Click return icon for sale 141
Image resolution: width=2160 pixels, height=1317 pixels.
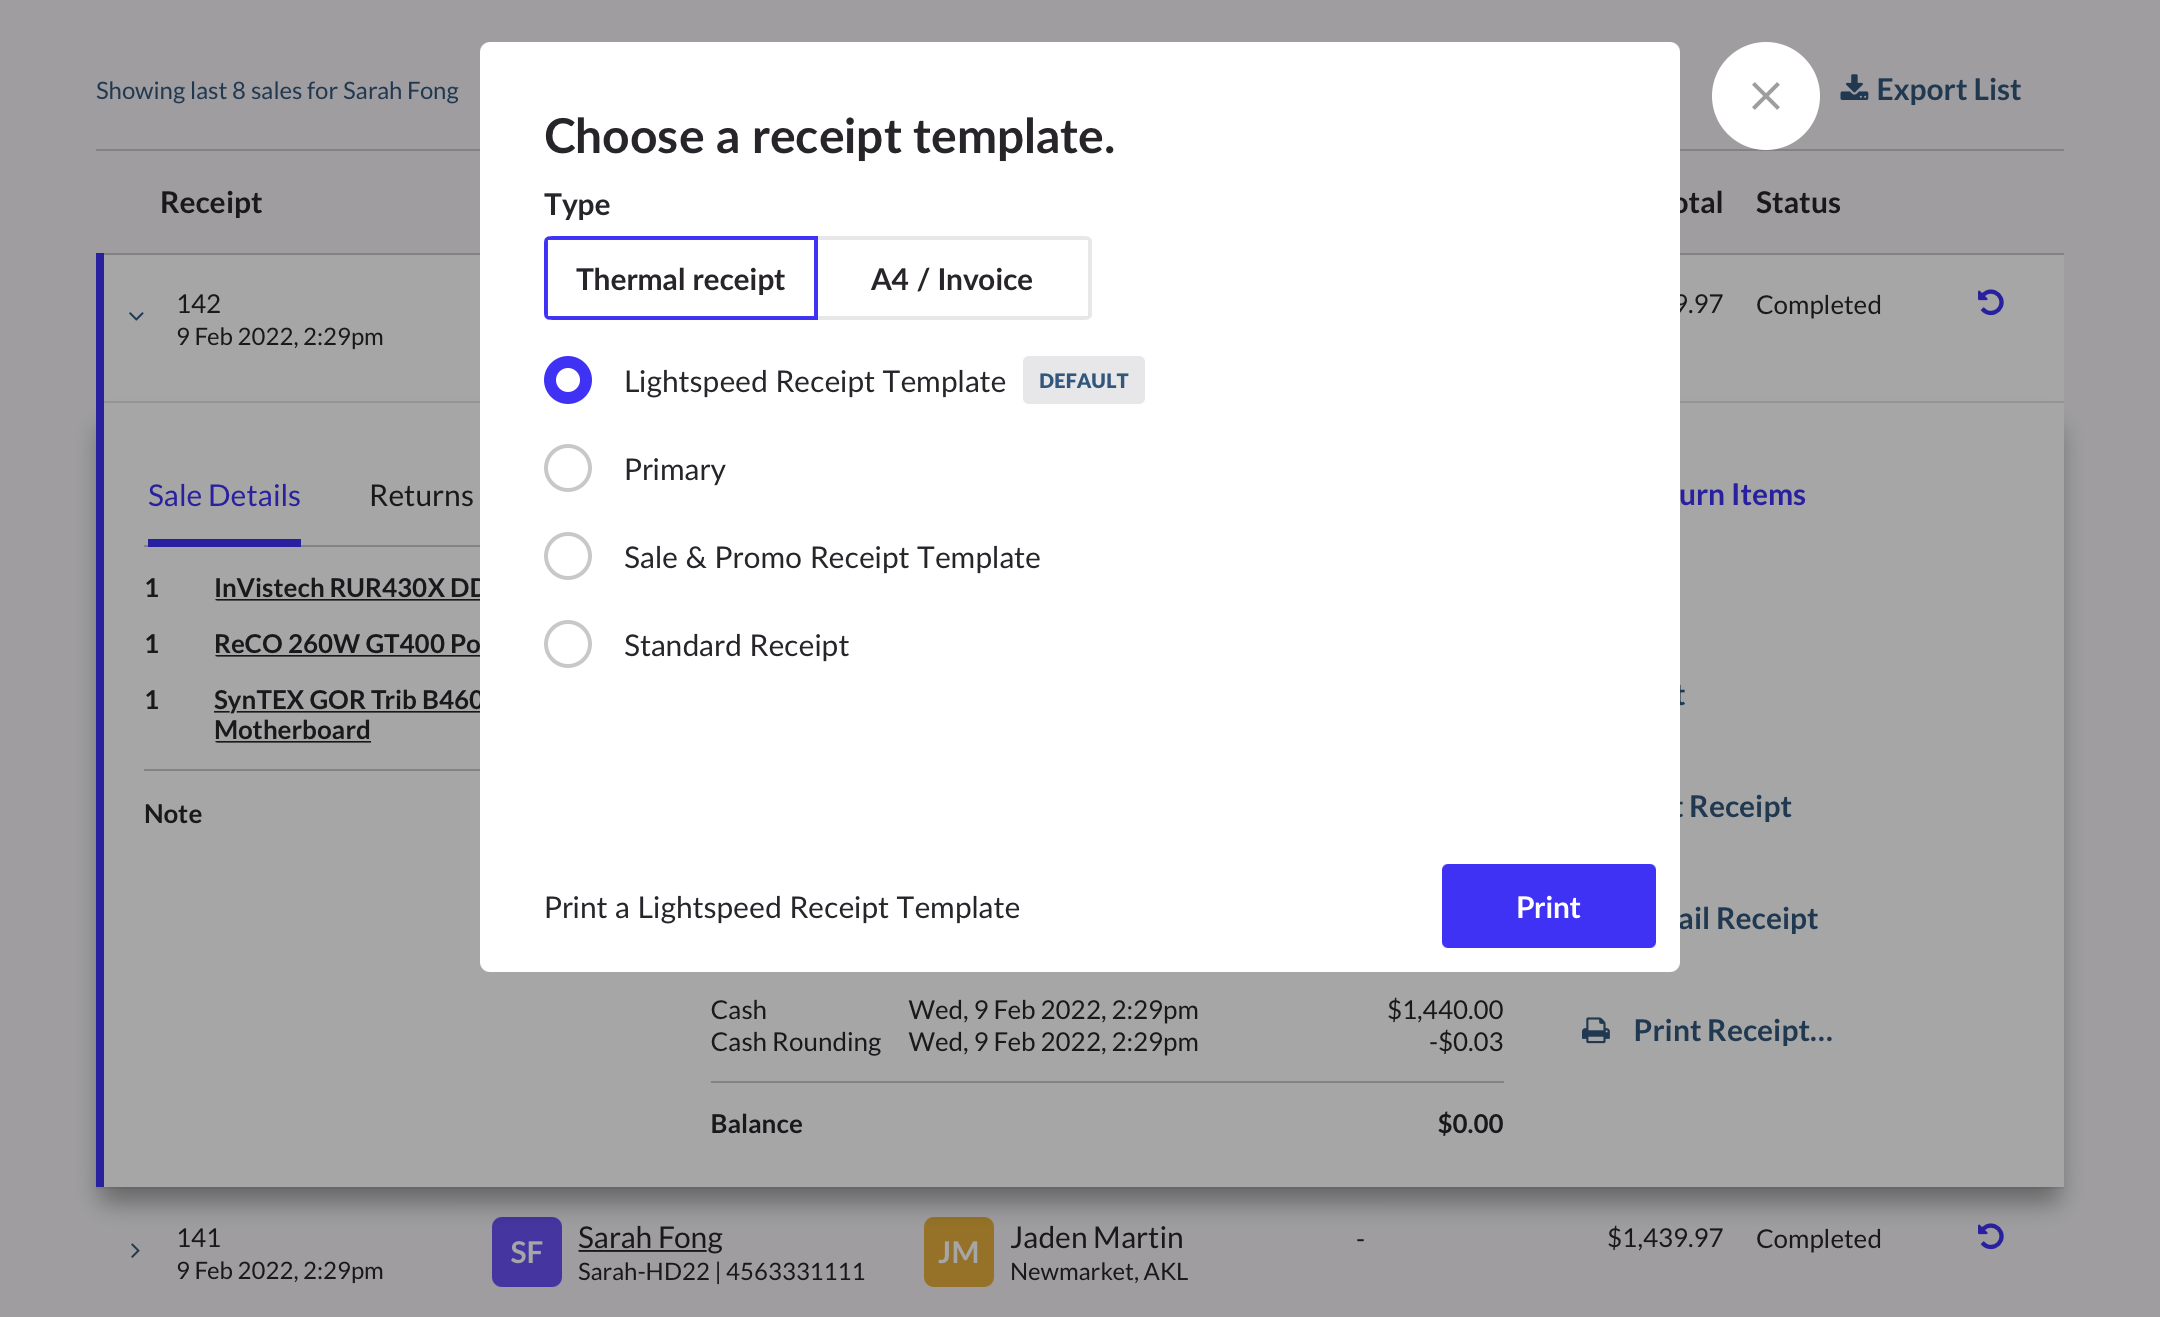tap(1990, 1237)
